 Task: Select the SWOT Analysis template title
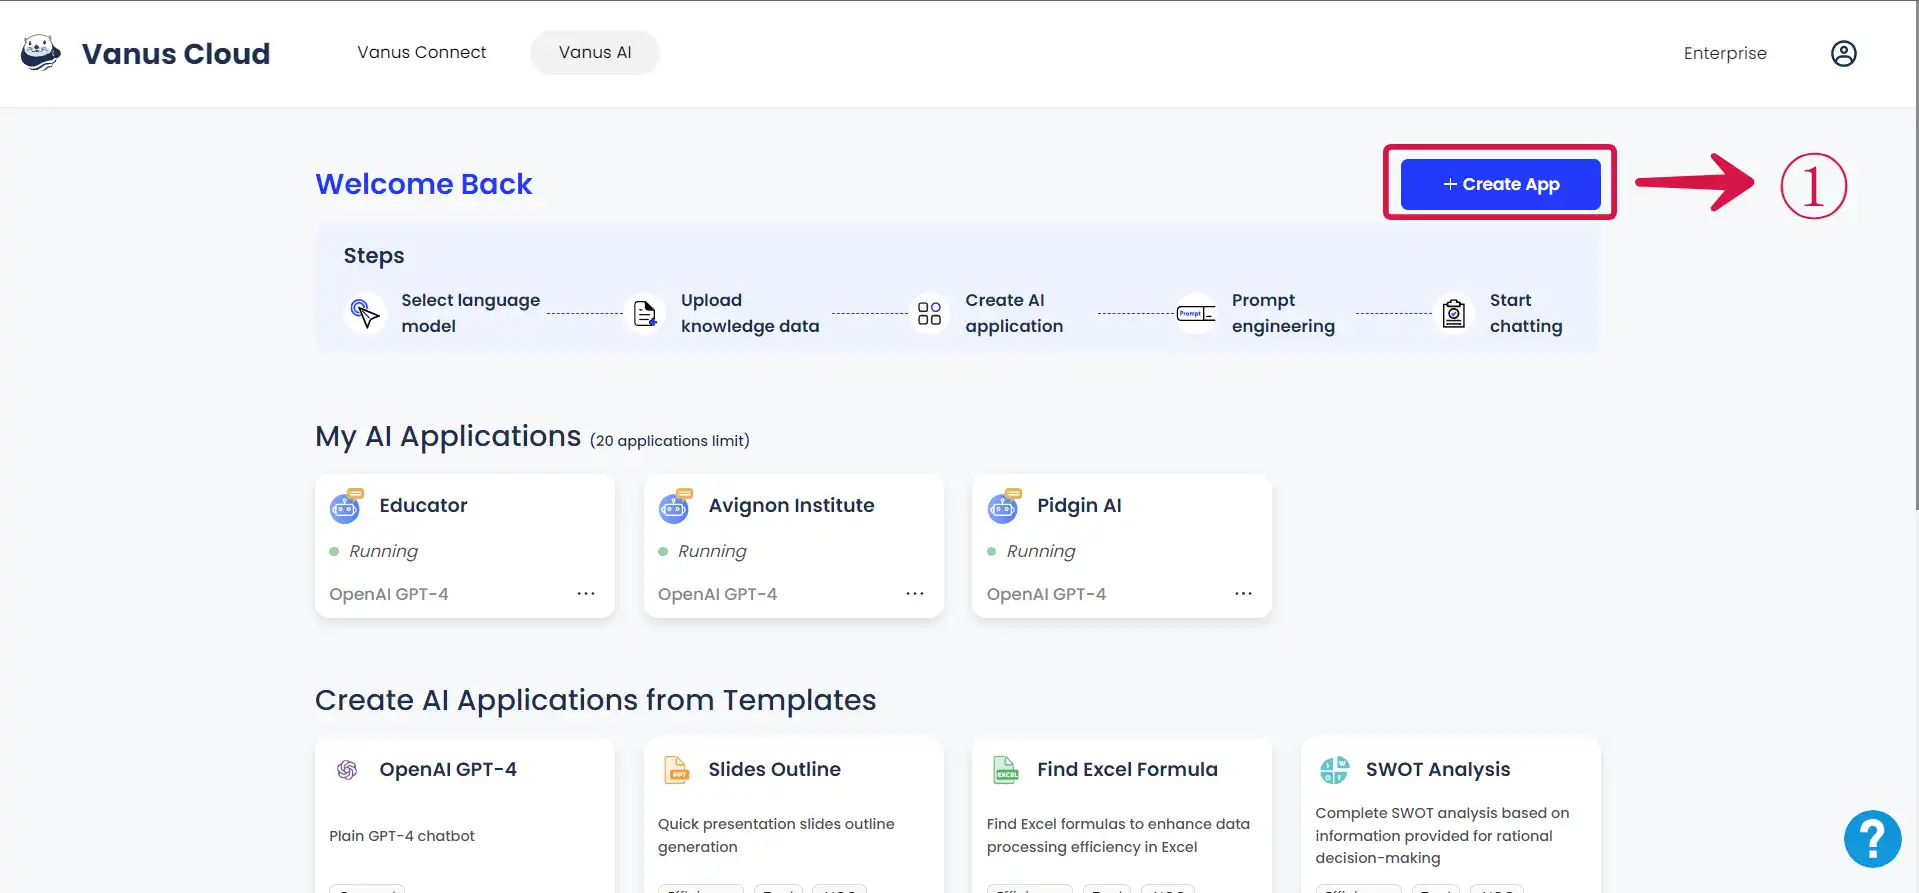pyautogui.click(x=1438, y=769)
